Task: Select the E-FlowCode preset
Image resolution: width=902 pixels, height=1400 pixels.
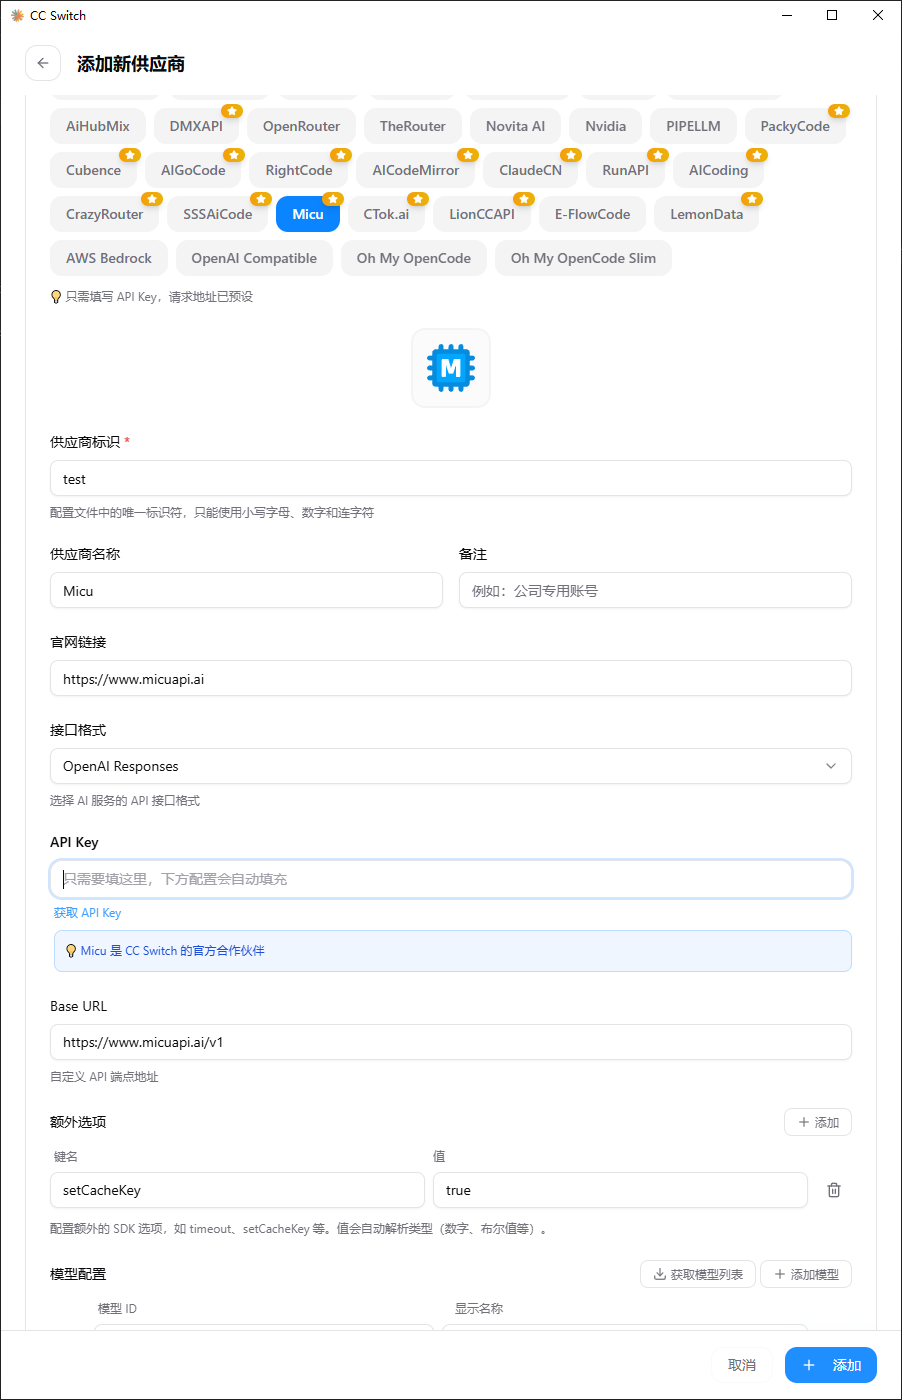Action: (592, 214)
